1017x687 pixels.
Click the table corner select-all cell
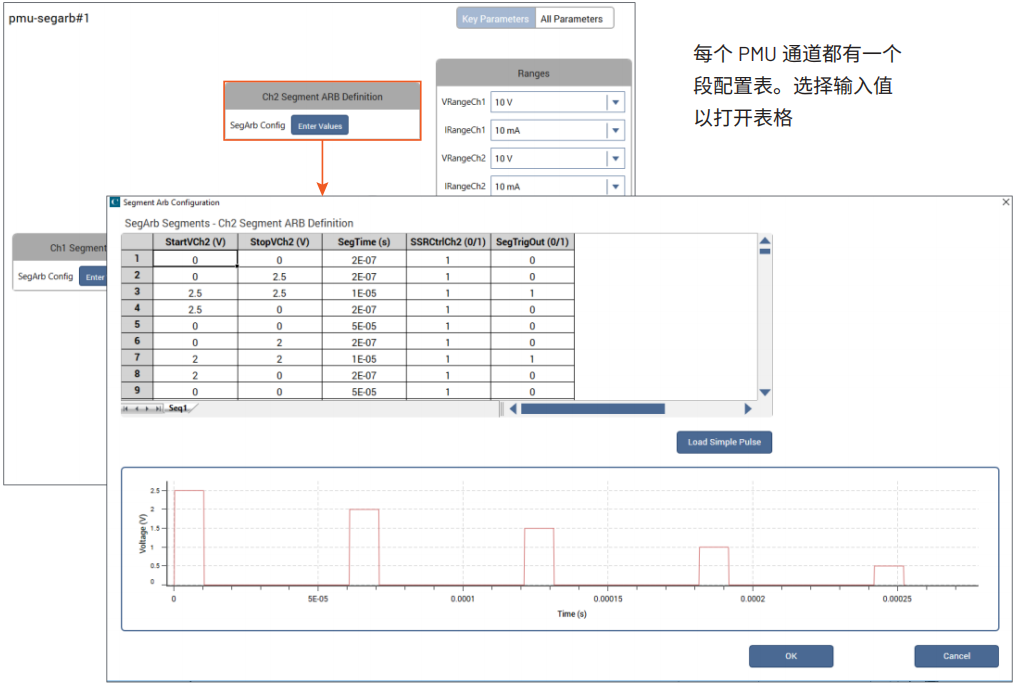coord(137,242)
